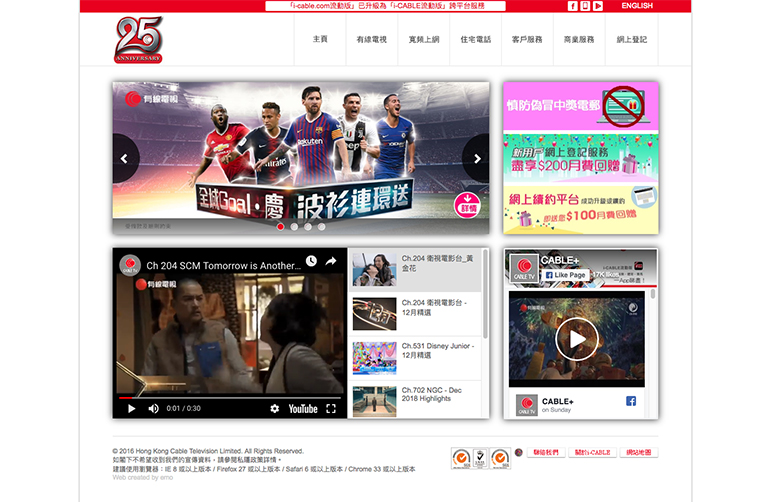Click the CABLE TV channel avatar in video header
780x502 pixels.
[x=130, y=265]
